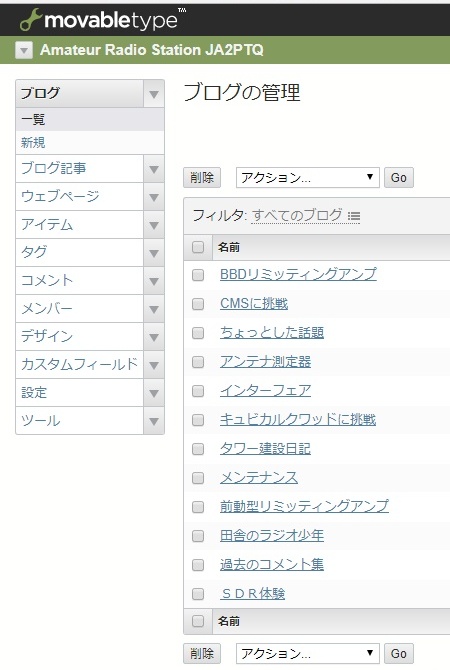Click the top 削除 button
Screen dimensions: 450x670
[x=202, y=177]
